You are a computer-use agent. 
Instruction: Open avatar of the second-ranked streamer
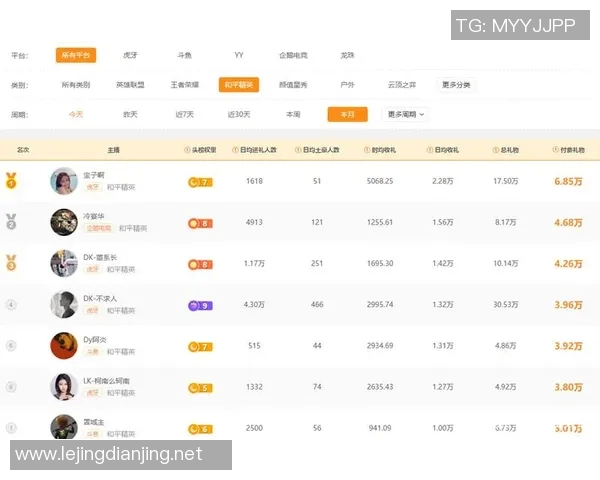64,222
